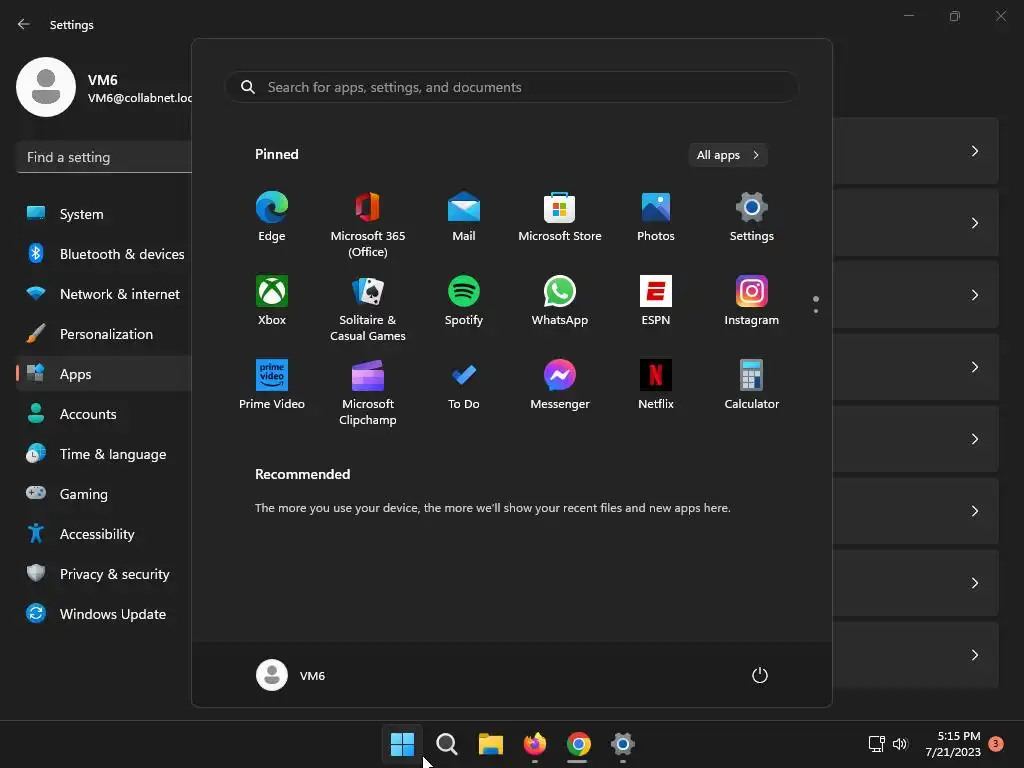This screenshot has width=1024, height=768.
Task: Go to Time & language settings
Action: [104, 454]
